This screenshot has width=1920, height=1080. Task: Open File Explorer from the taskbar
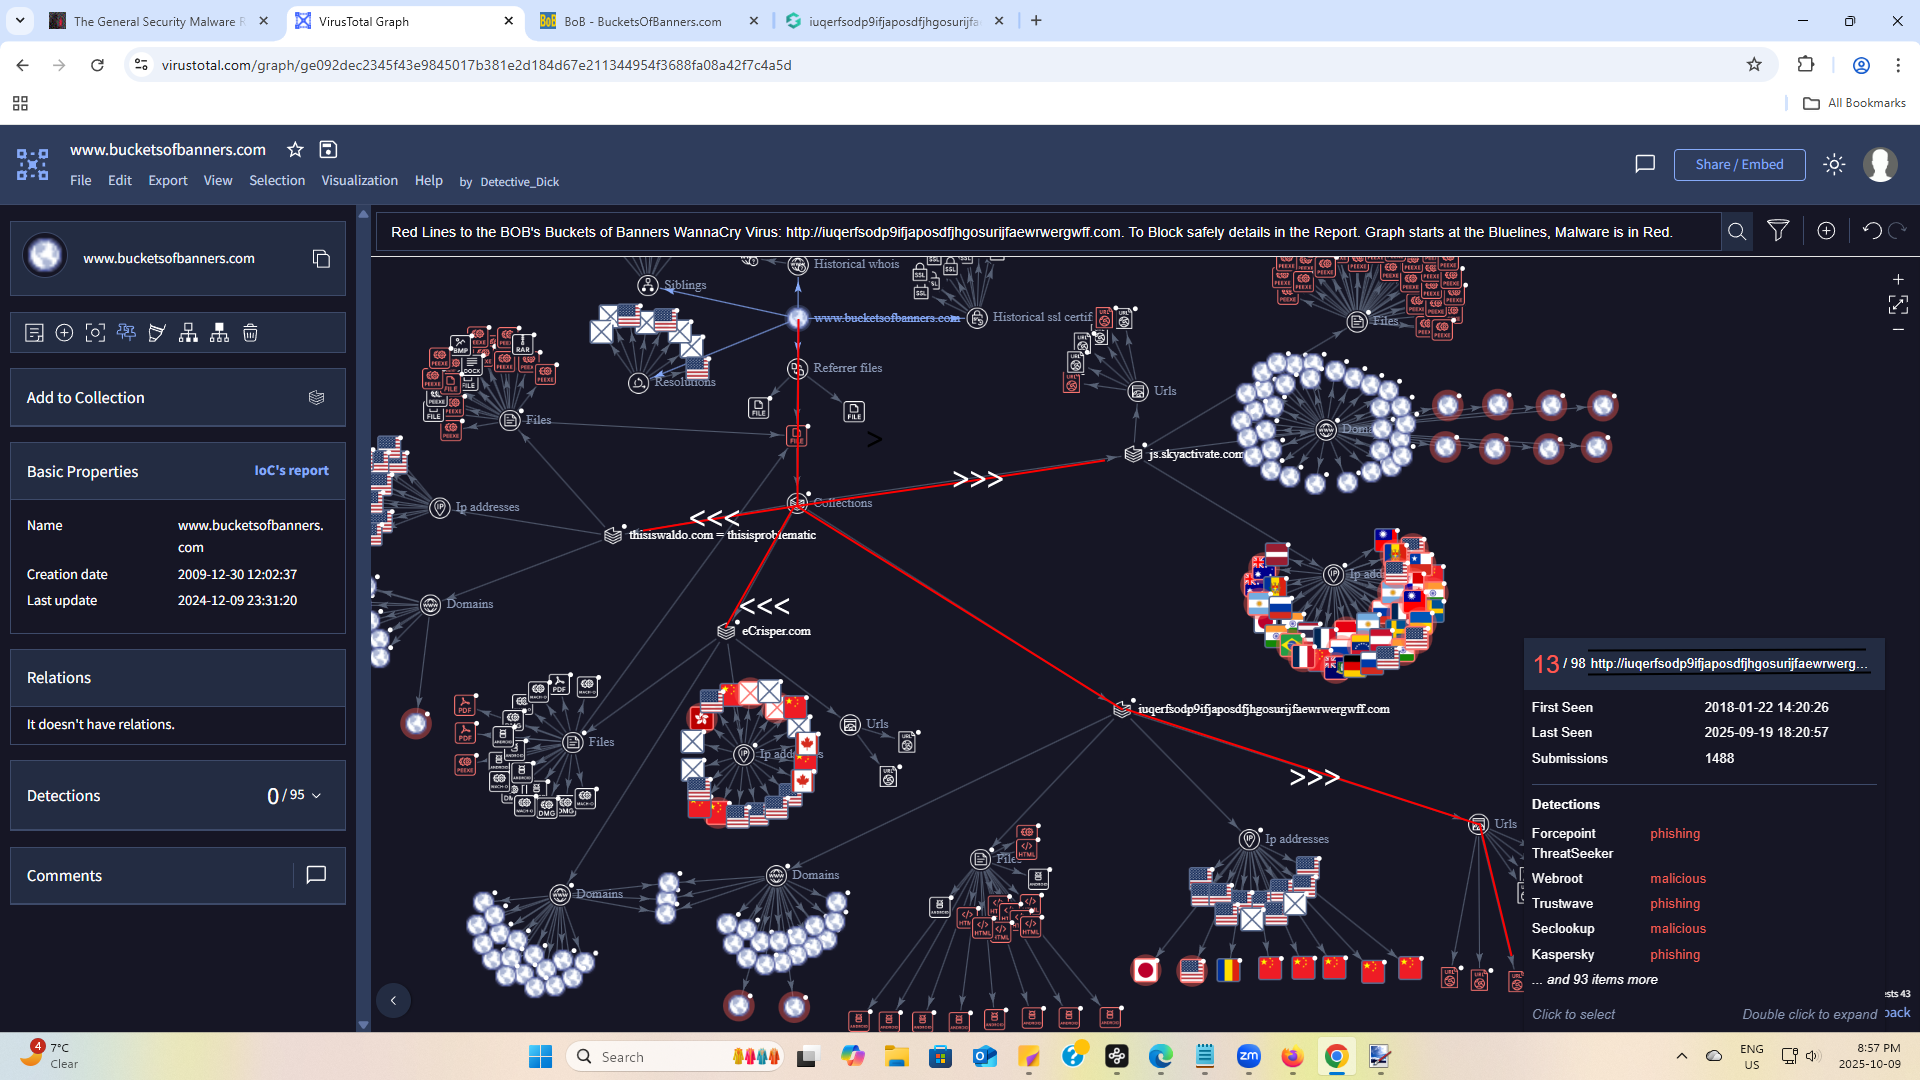(x=896, y=1057)
